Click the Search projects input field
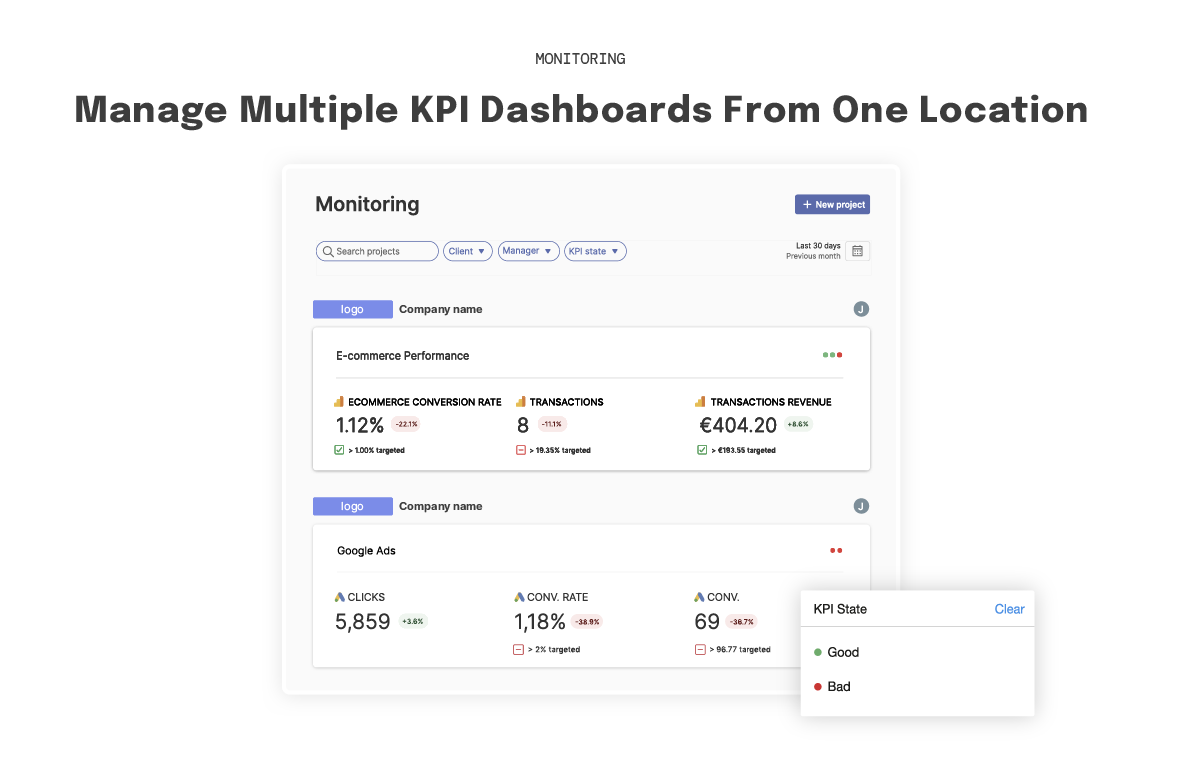1183x757 pixels. (378, 251)
